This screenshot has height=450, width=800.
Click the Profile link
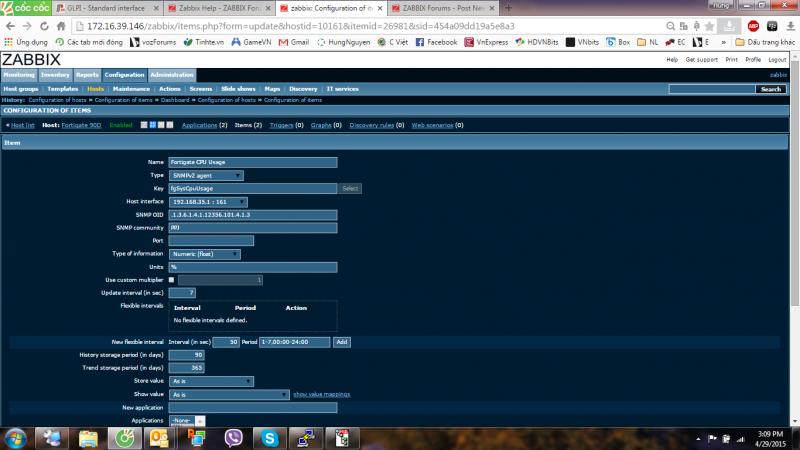pyautogui.click(x=753, y=60)
